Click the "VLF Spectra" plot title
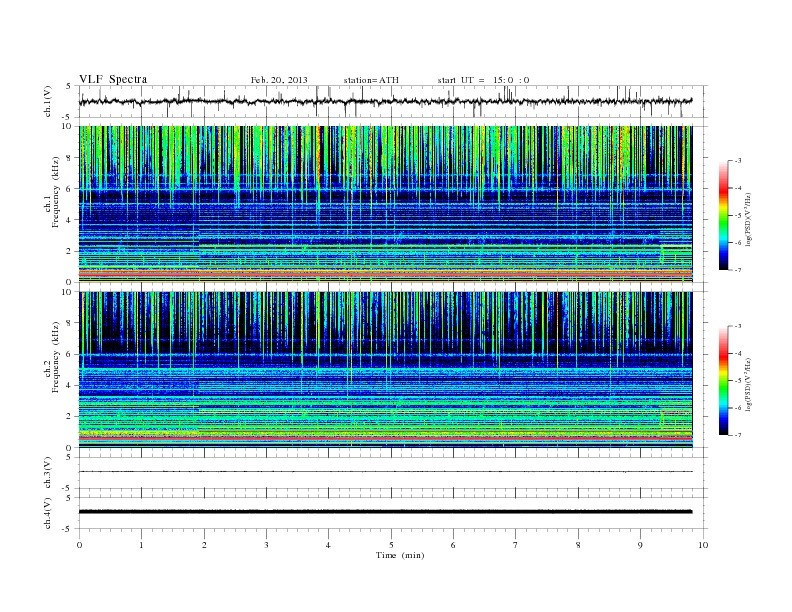 [x=113, y=79]
